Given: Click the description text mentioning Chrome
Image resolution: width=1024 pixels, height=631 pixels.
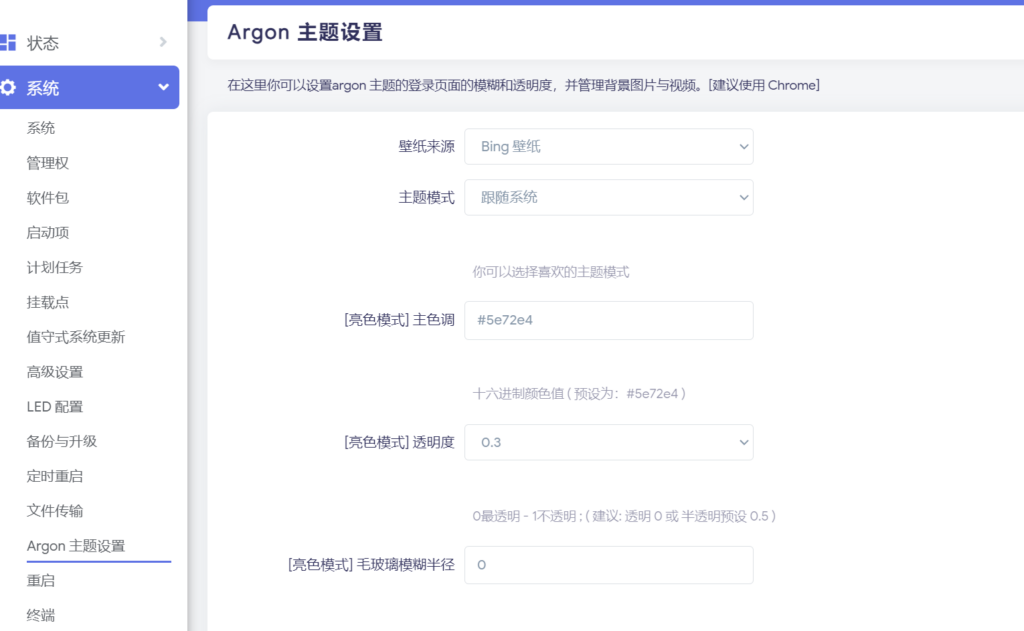Looking at the screenshot, I should [524, 86].
